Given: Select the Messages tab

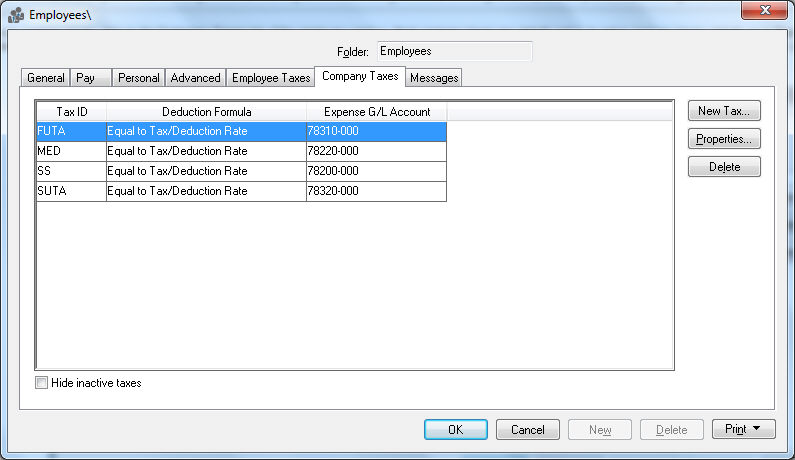Looking at the screenshot, I should (434, 78).
